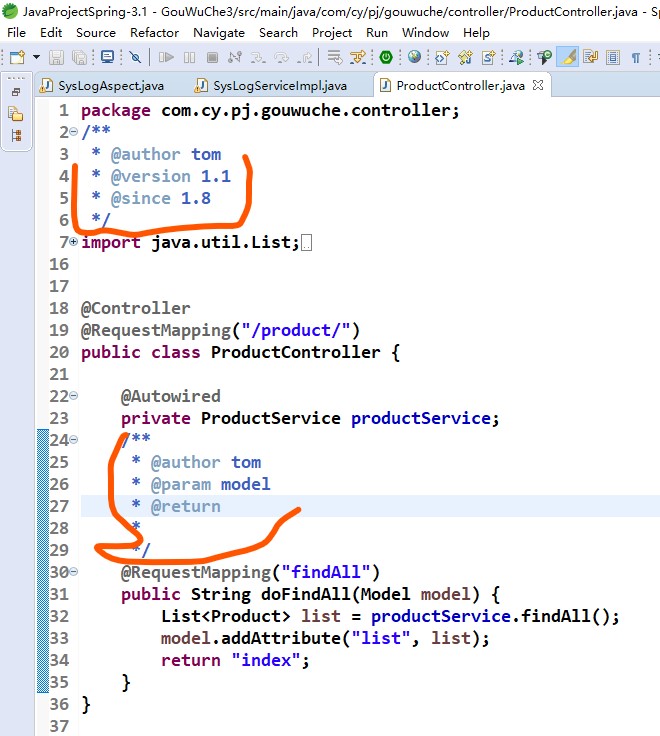Viewport: 660px width, 736px height.
Task: Open the Source menu
Action: point(96,32)
